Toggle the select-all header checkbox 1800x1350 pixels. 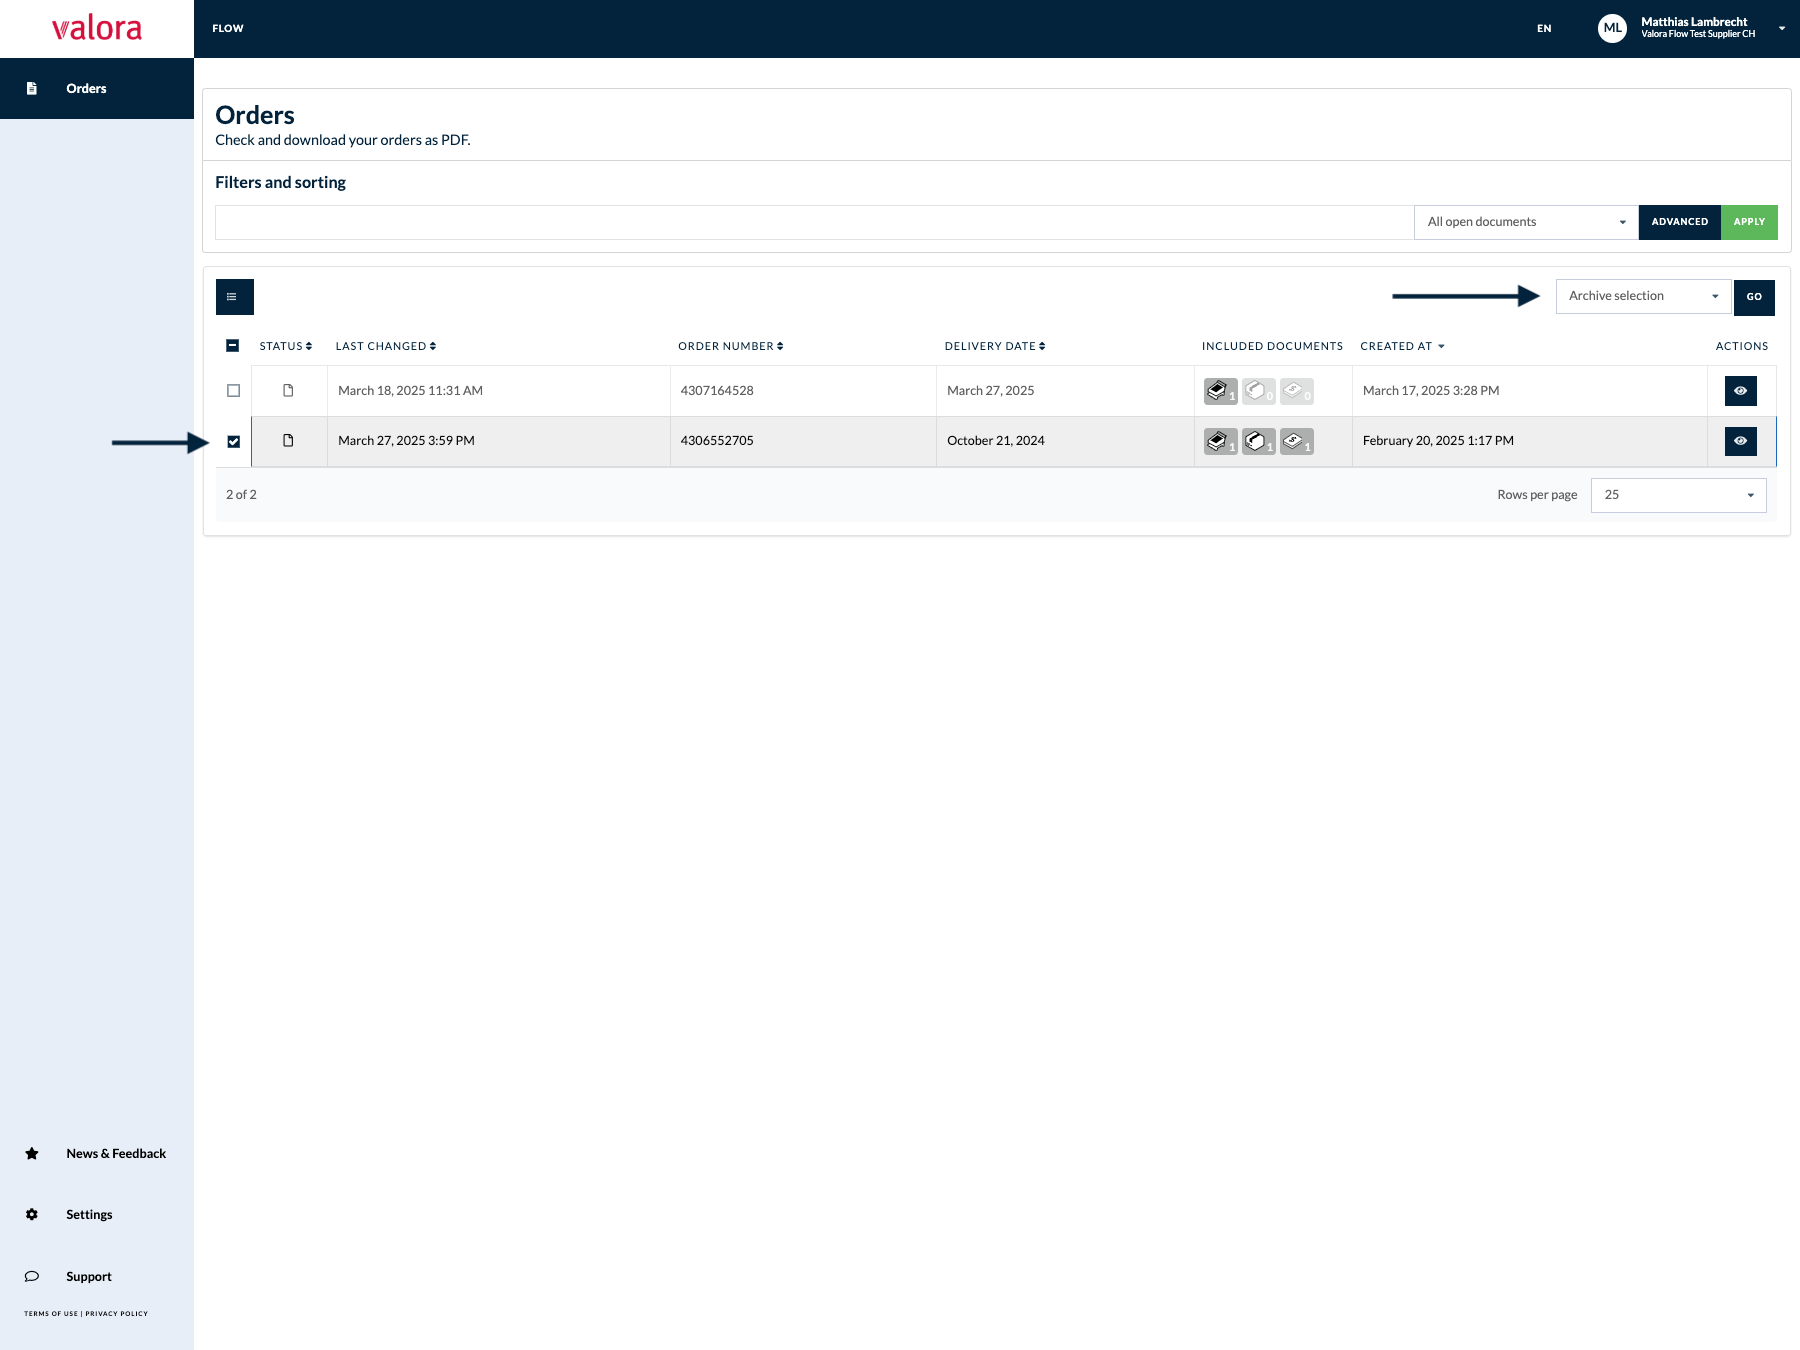click(x=233, y=346)
